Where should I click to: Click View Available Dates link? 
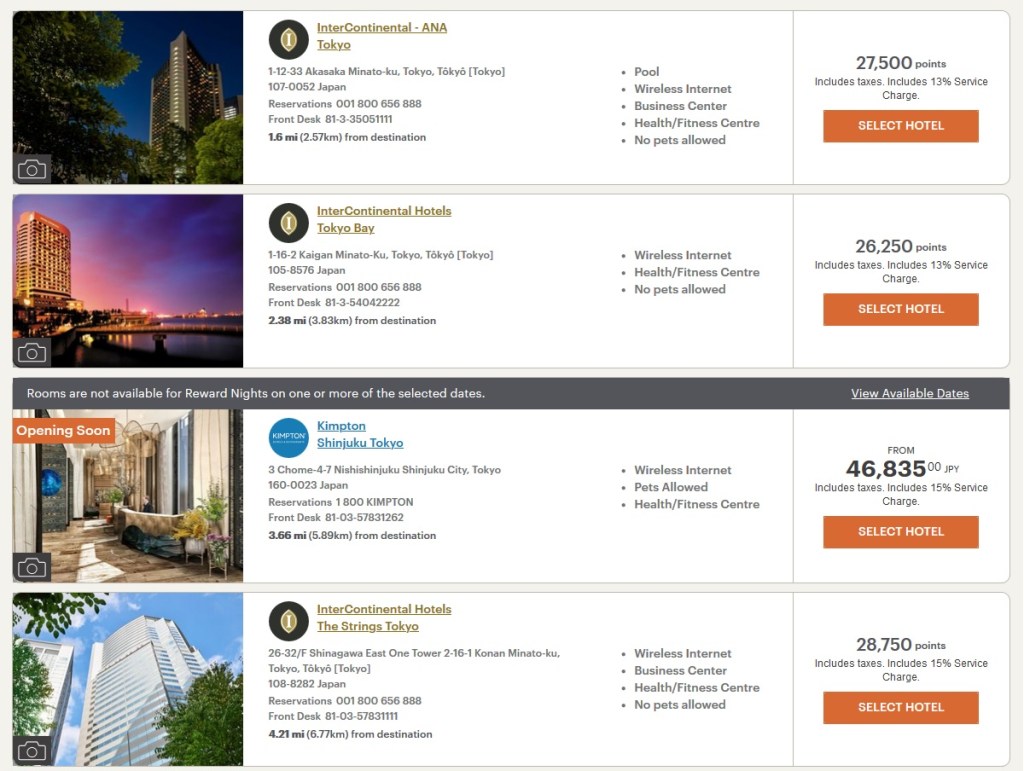(909, 393)
